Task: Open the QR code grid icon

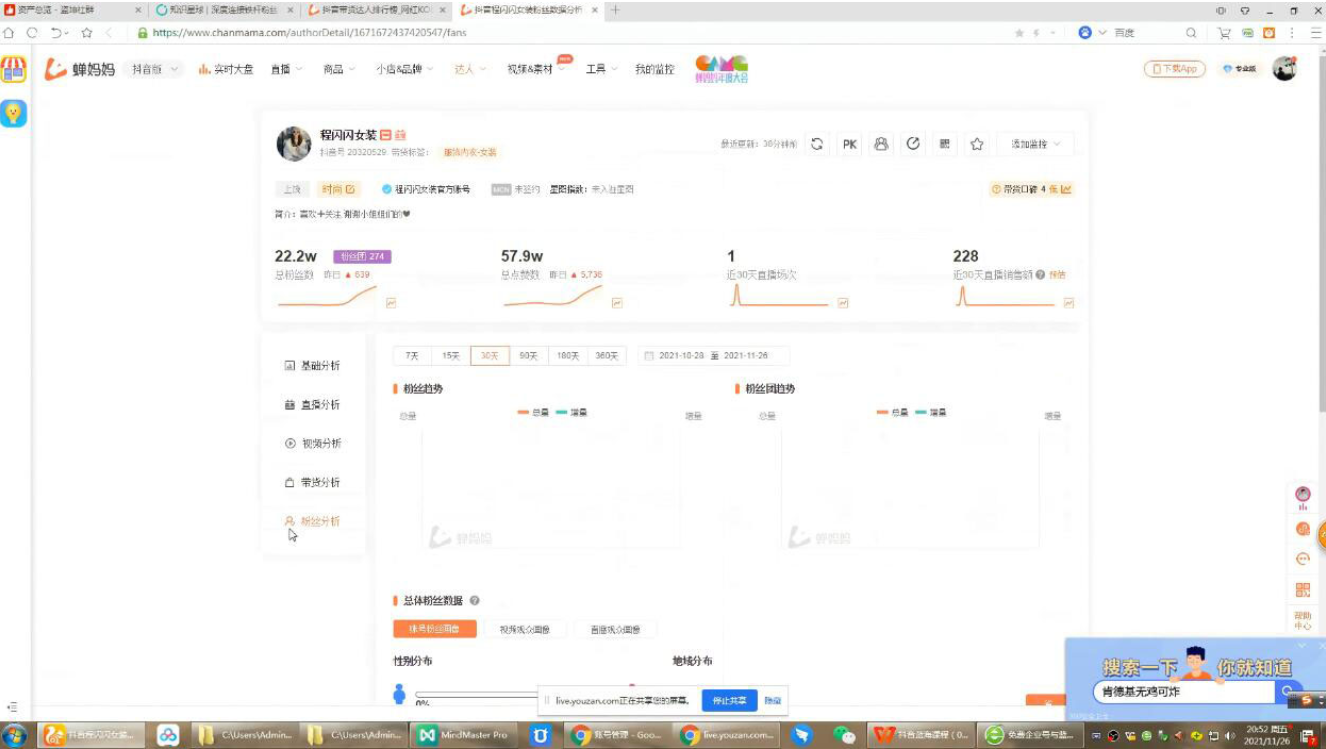Action: pos(945,144)
